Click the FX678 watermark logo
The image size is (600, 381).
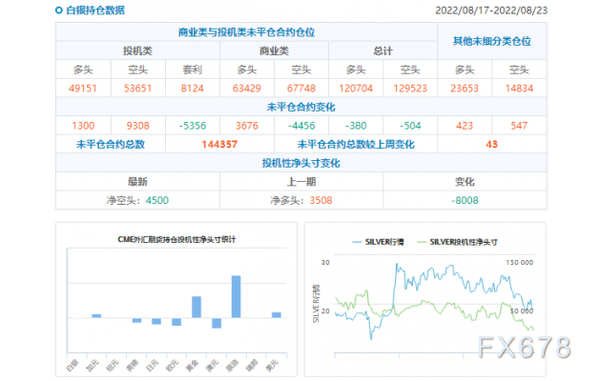pos(524,347)
